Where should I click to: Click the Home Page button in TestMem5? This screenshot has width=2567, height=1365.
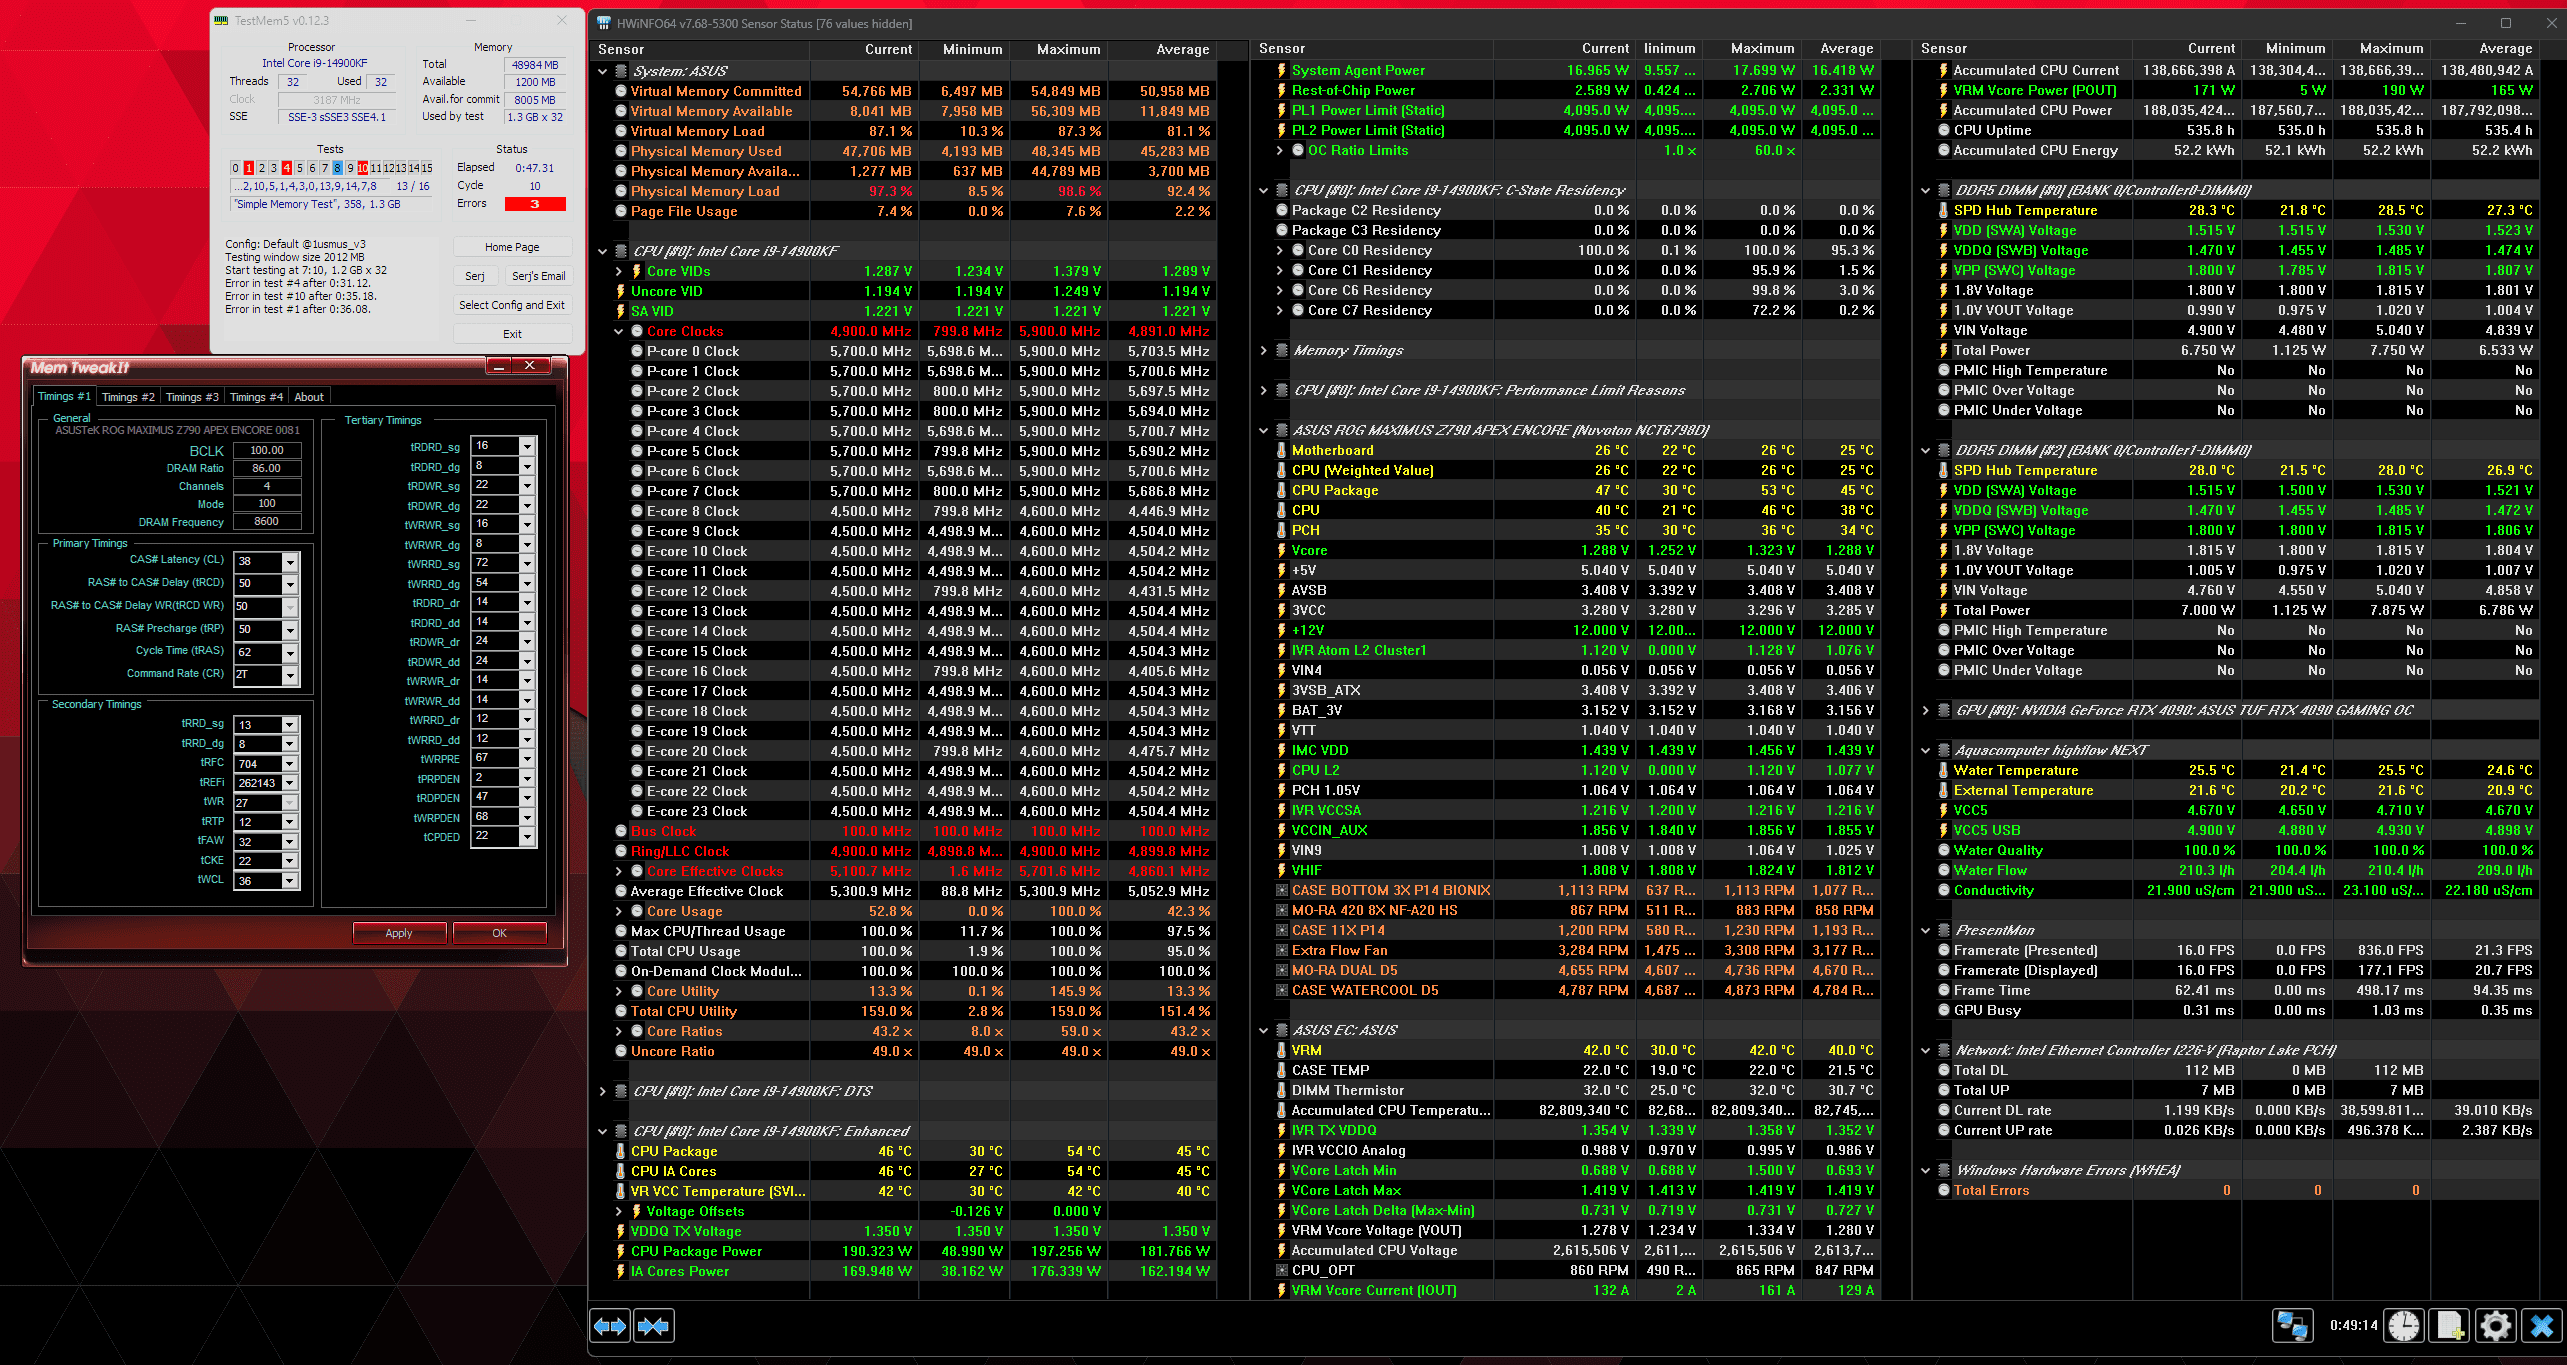tap(512, 247)
